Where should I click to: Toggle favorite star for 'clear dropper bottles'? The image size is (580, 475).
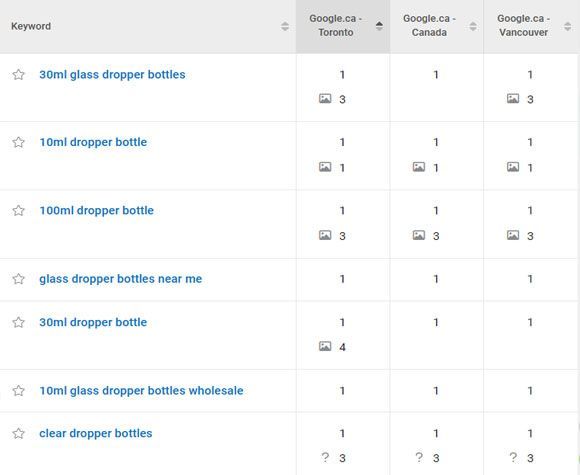click(18, 433)
